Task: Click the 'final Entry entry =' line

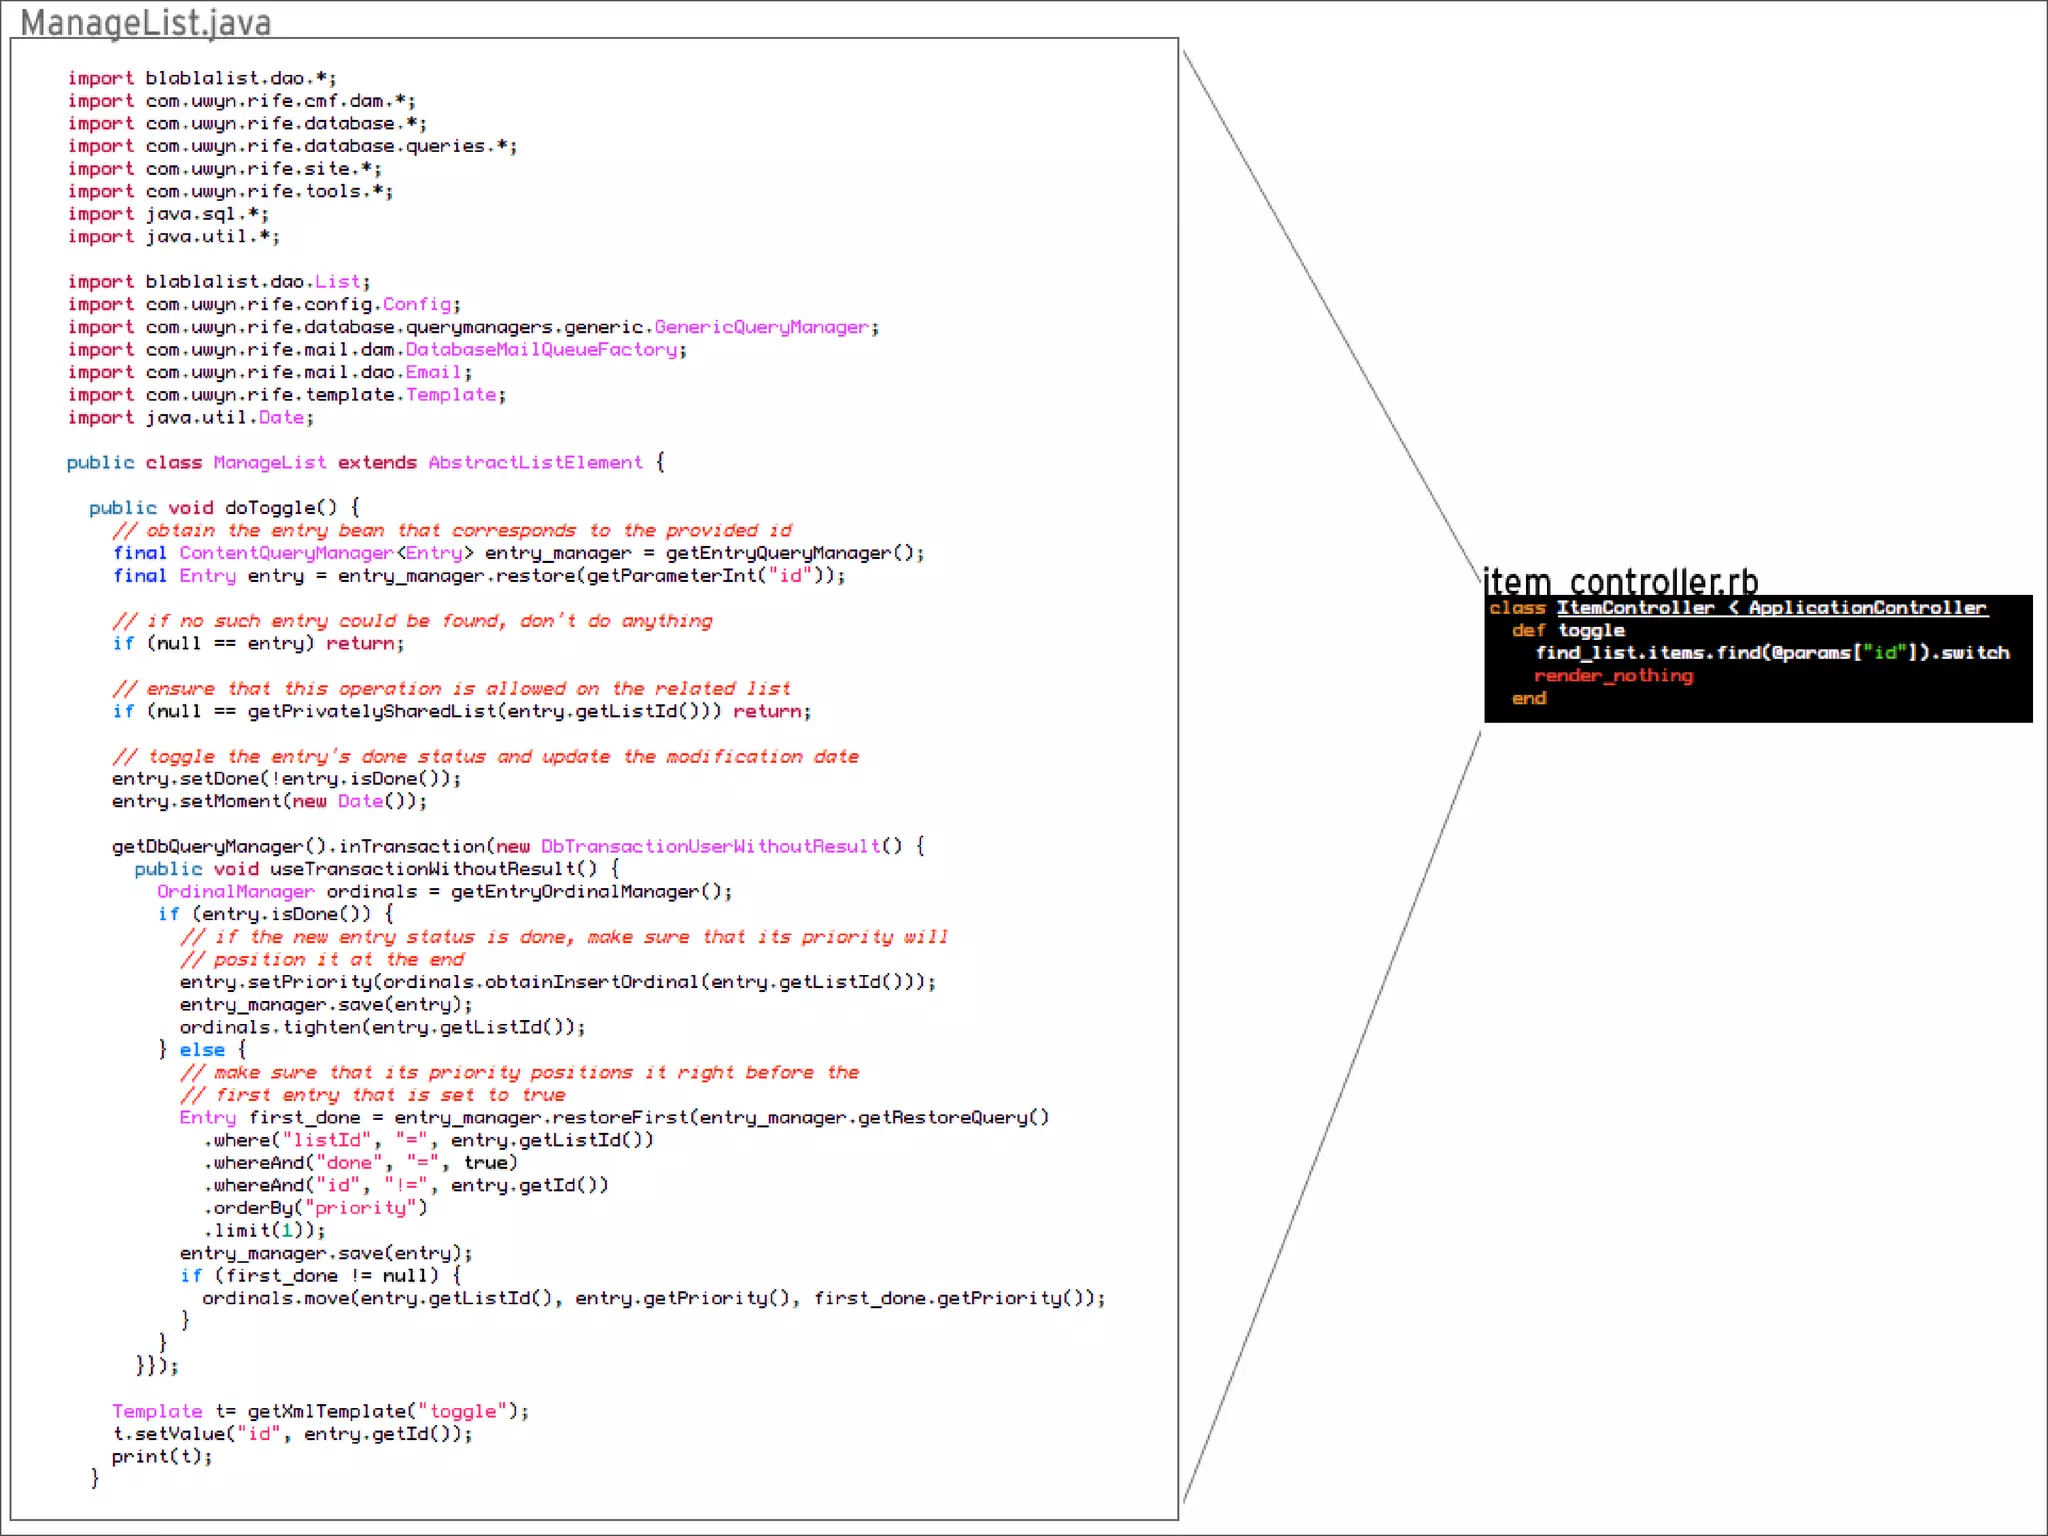Action: (479, 576)
